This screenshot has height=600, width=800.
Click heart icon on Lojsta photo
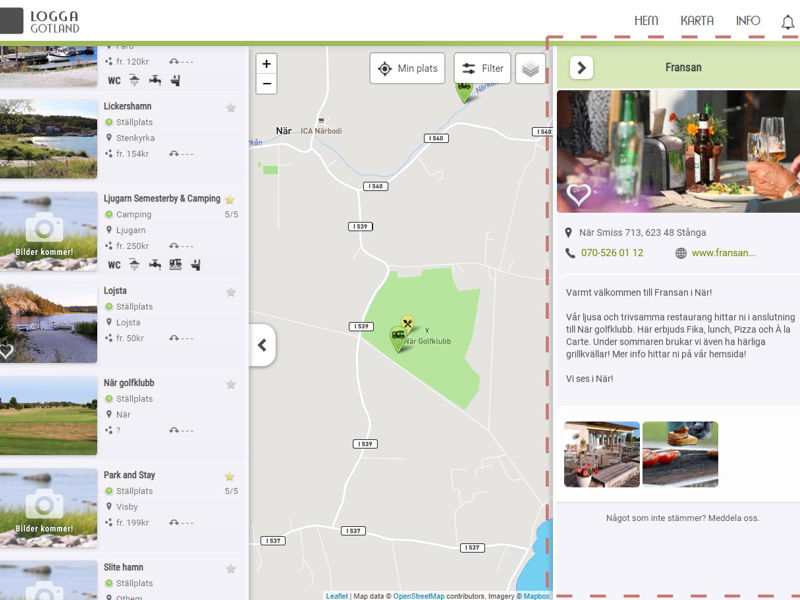6,352
